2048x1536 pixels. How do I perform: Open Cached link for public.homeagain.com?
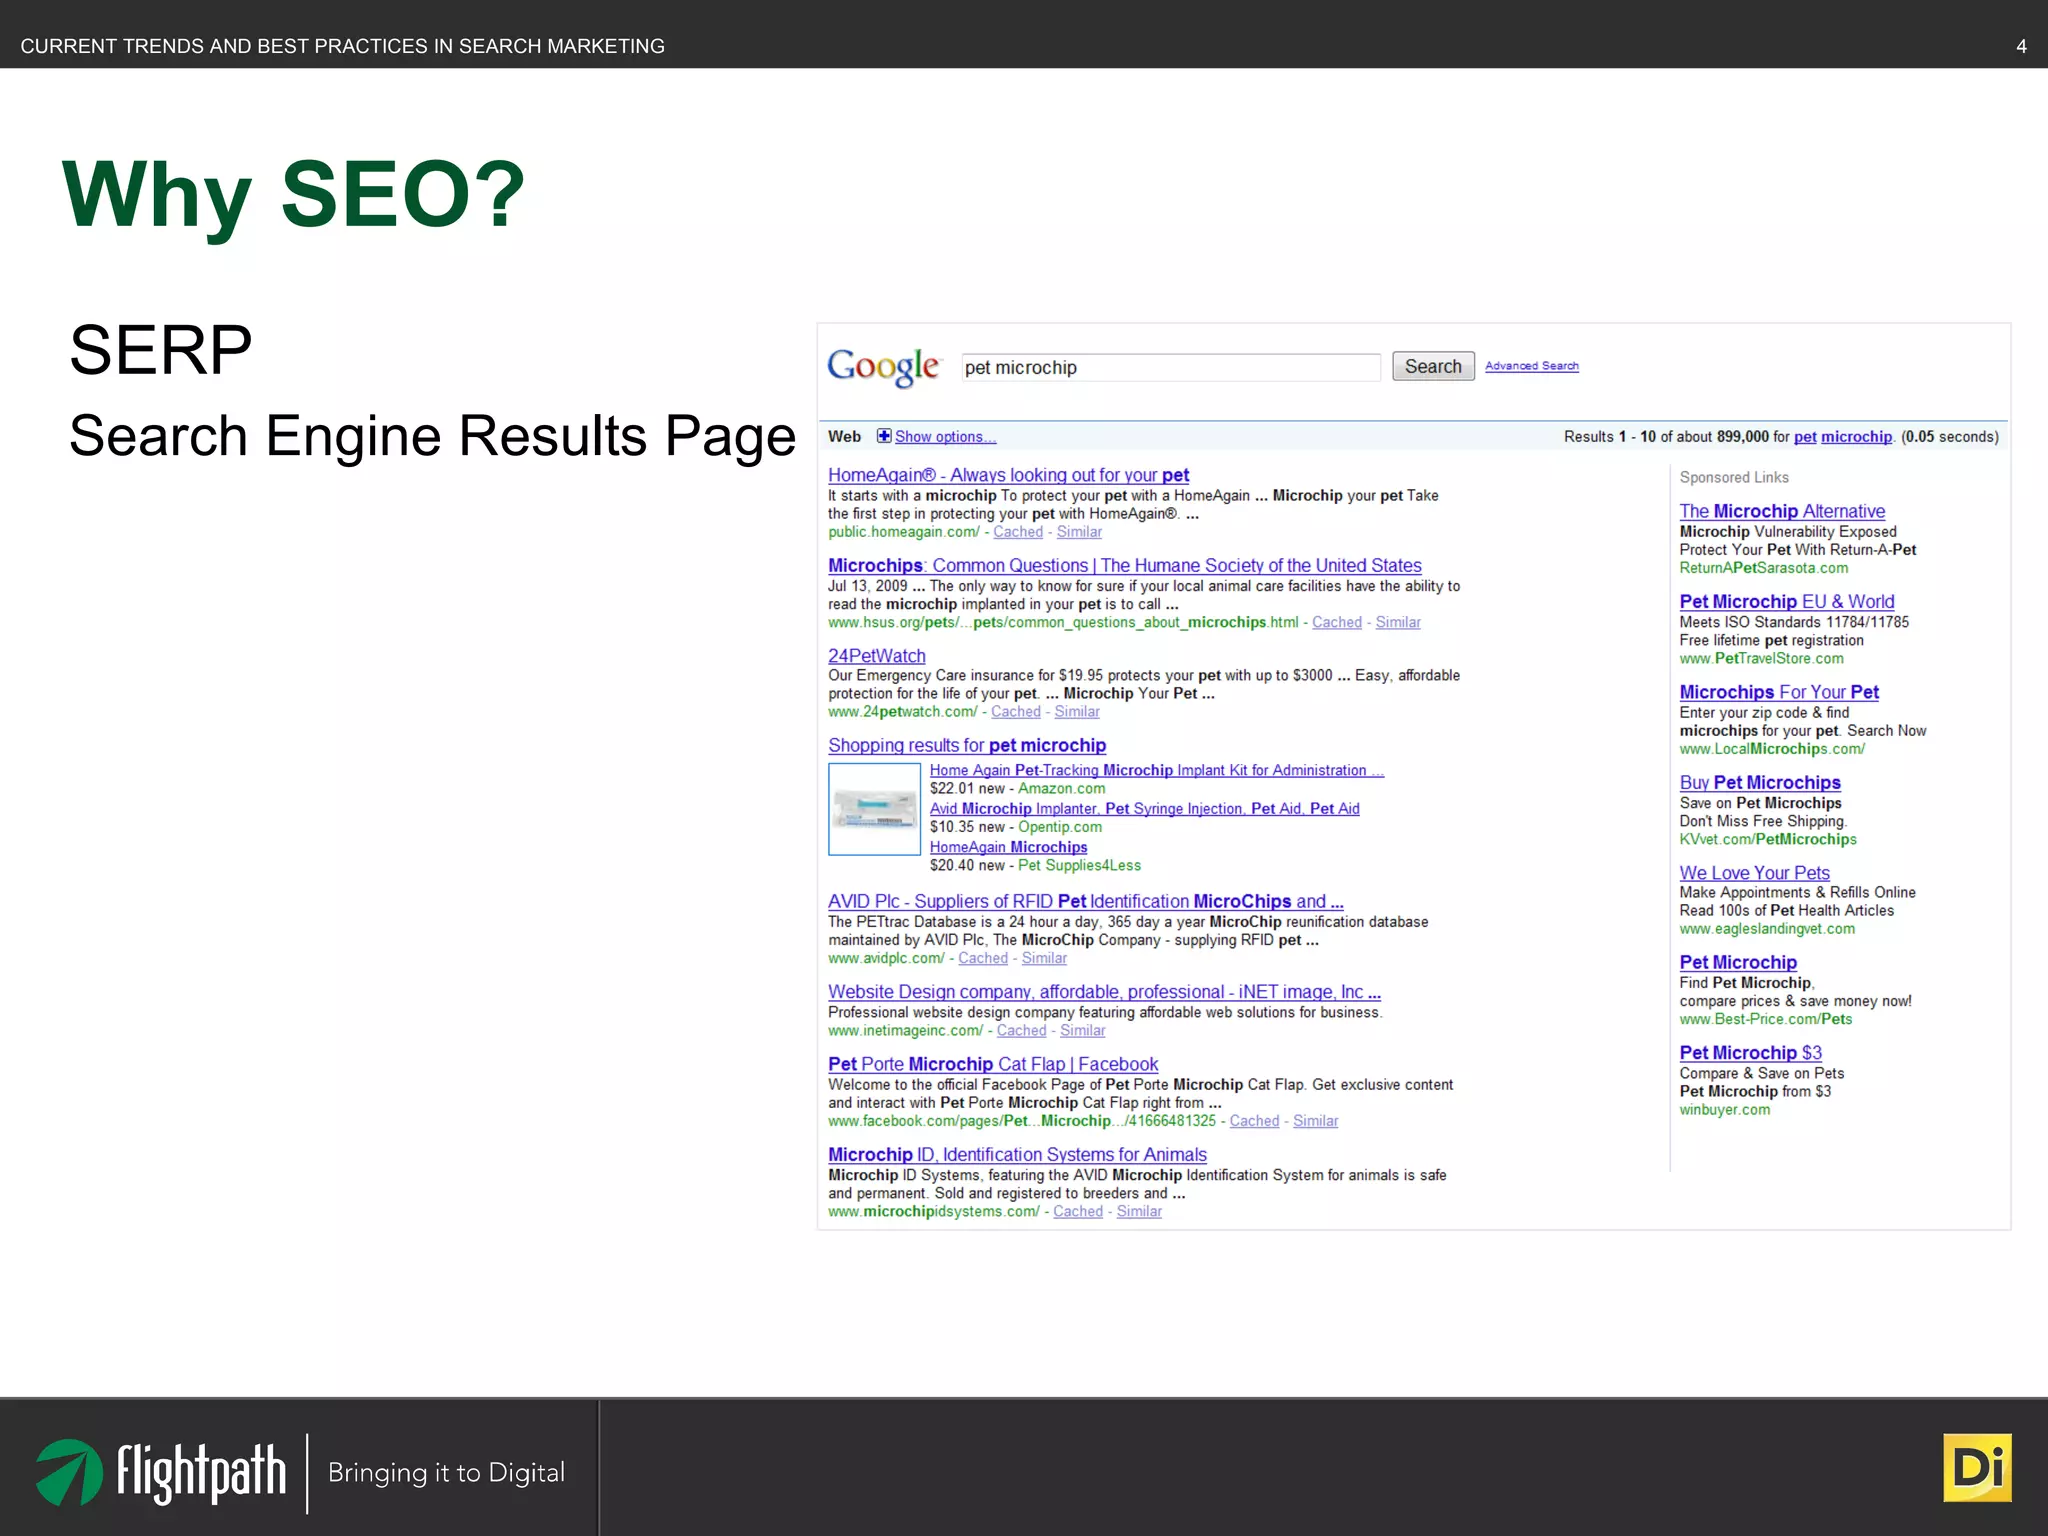coord(1018,532)
